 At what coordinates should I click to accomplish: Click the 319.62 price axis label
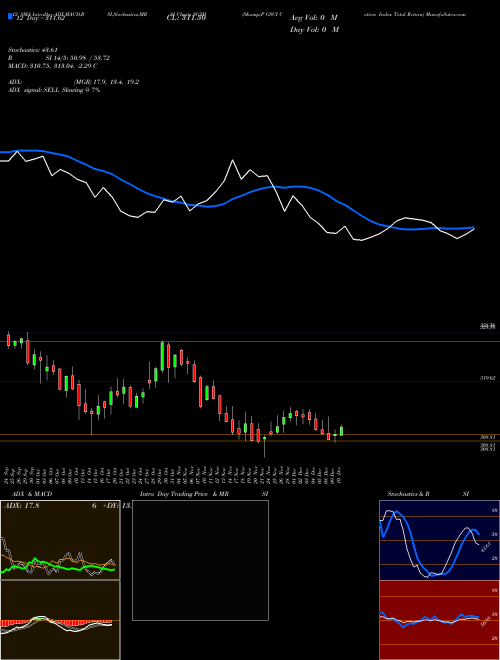[x=488, y=378]
